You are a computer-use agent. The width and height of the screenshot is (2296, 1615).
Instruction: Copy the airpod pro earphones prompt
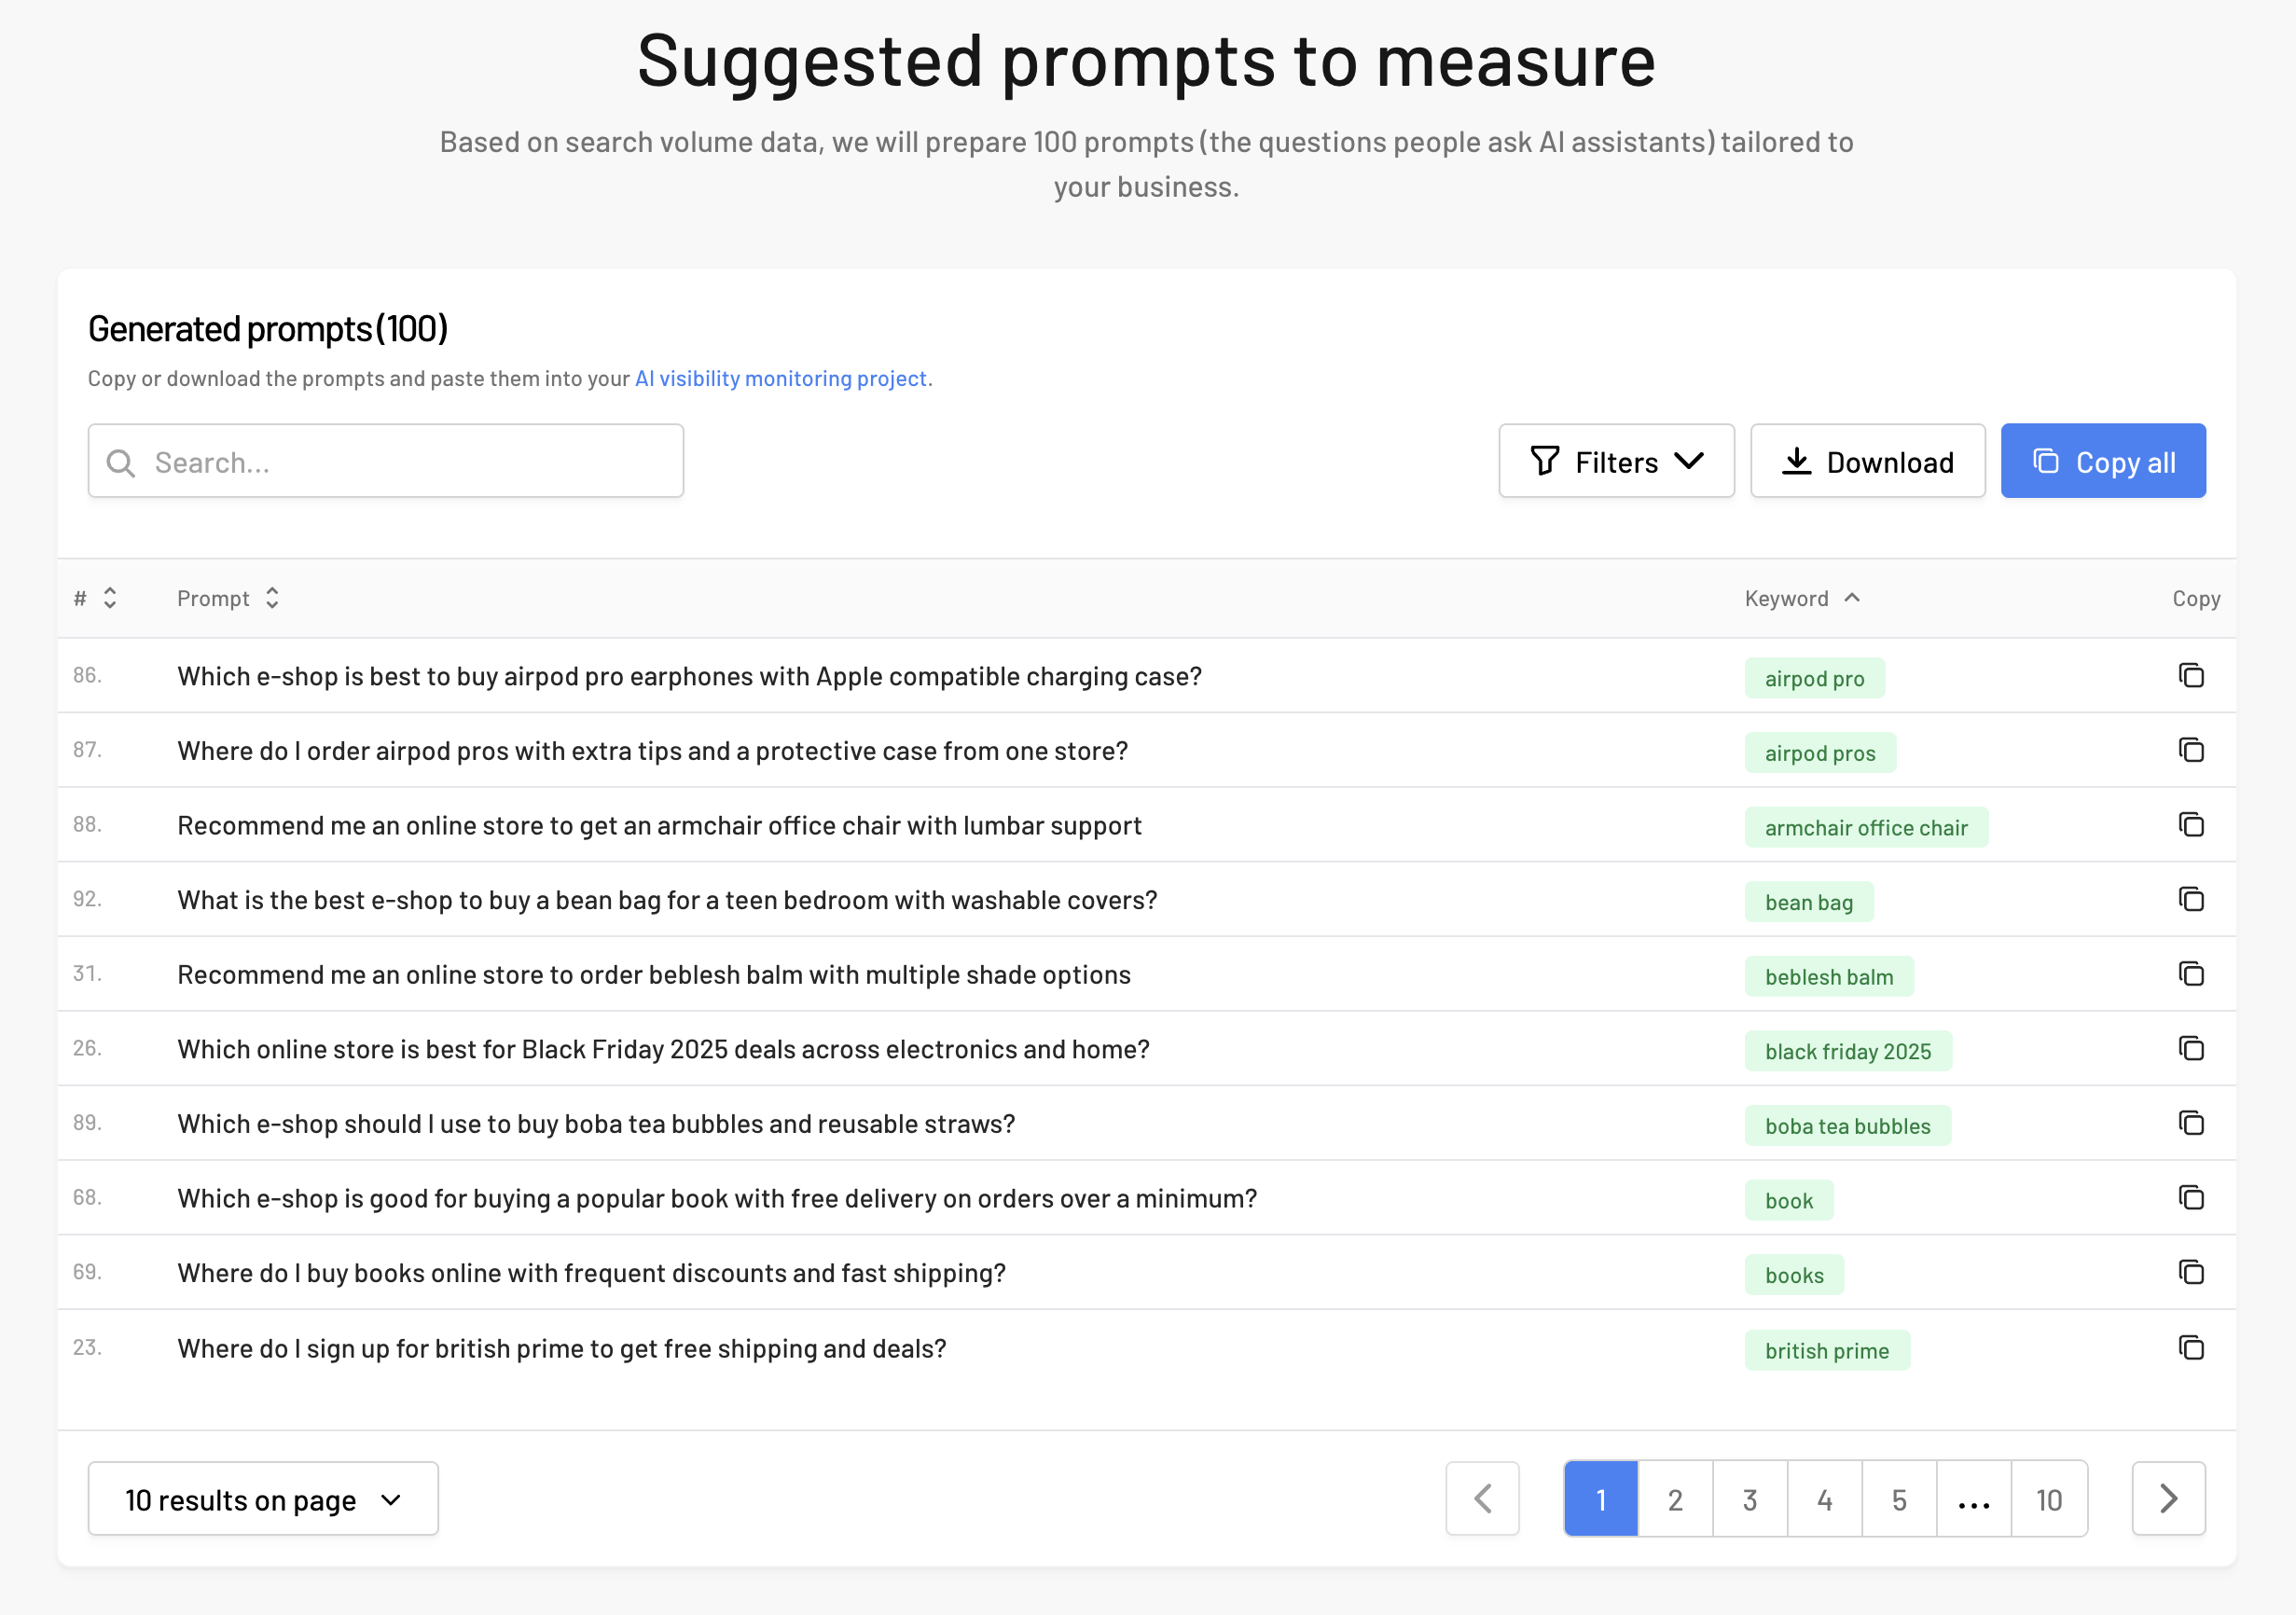point(2191,676)
